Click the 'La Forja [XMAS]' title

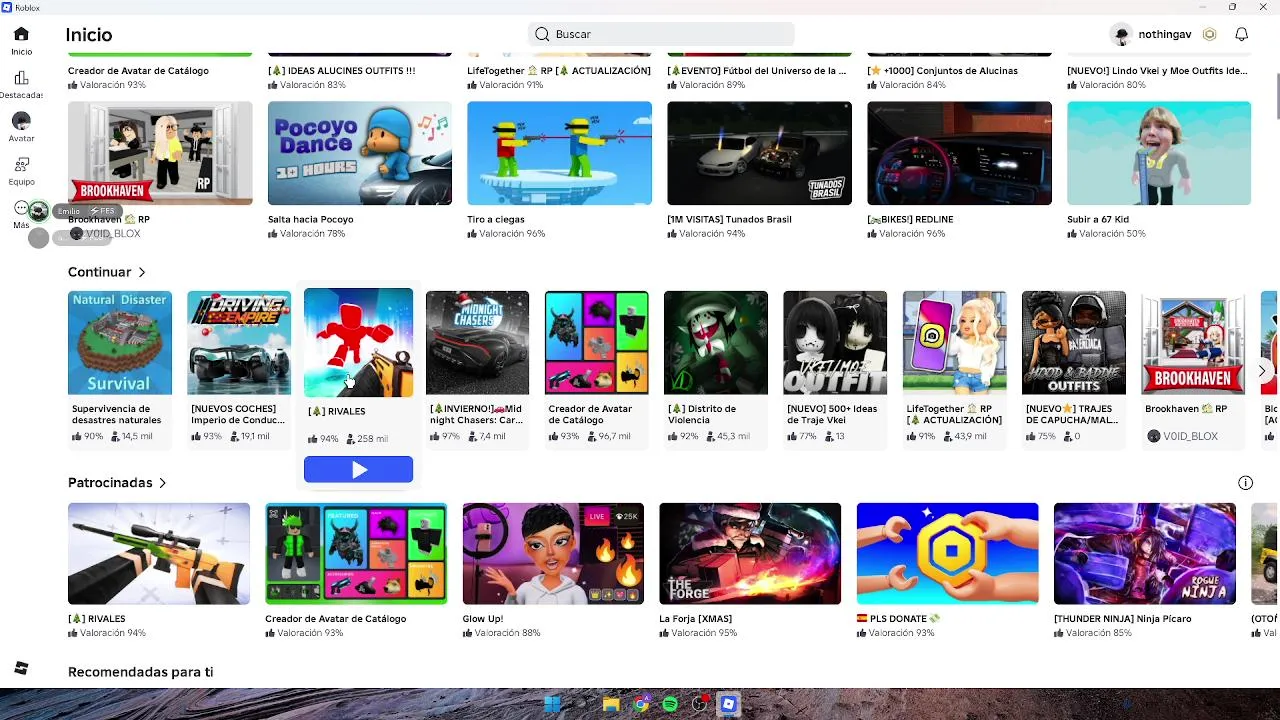point(695,619)
